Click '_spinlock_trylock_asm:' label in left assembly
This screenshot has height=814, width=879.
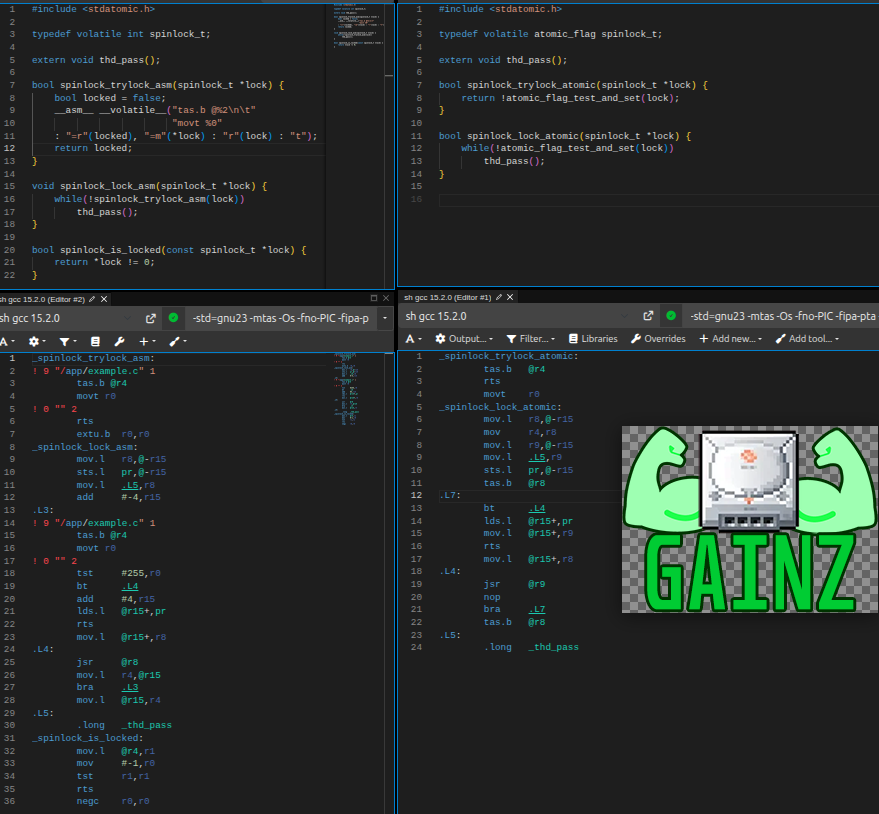pyautogui.click(x=93, y=358)
